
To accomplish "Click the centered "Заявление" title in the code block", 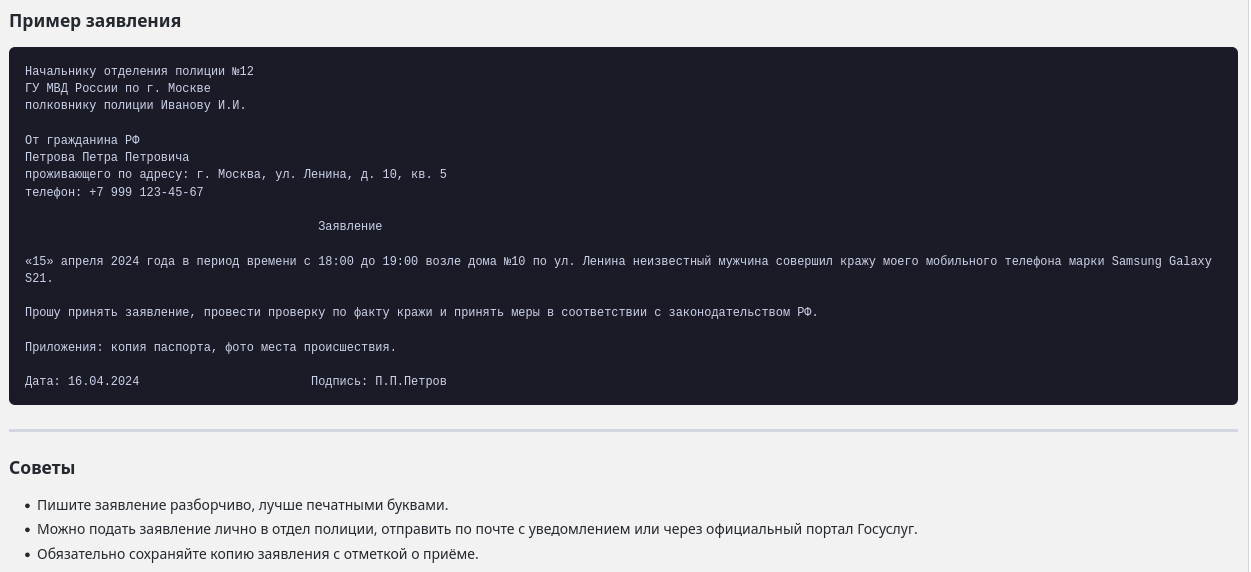I will (350, 227).
